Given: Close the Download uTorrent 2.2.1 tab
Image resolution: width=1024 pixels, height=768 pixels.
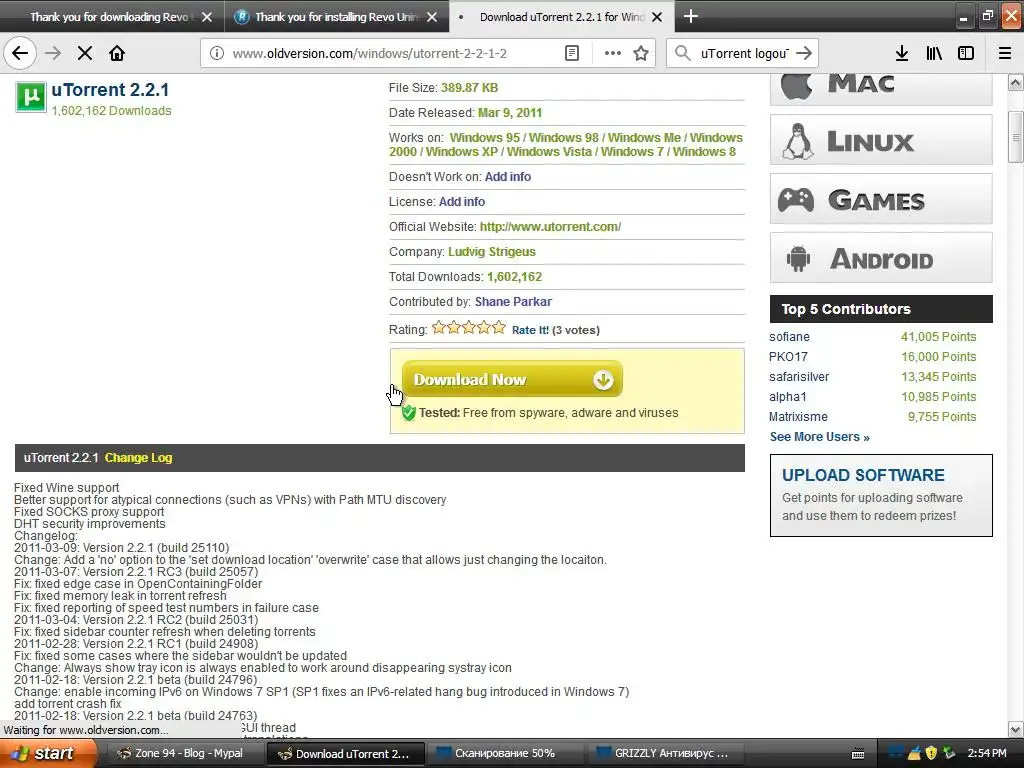Looking at the screenshot, I should pos(657,17).
